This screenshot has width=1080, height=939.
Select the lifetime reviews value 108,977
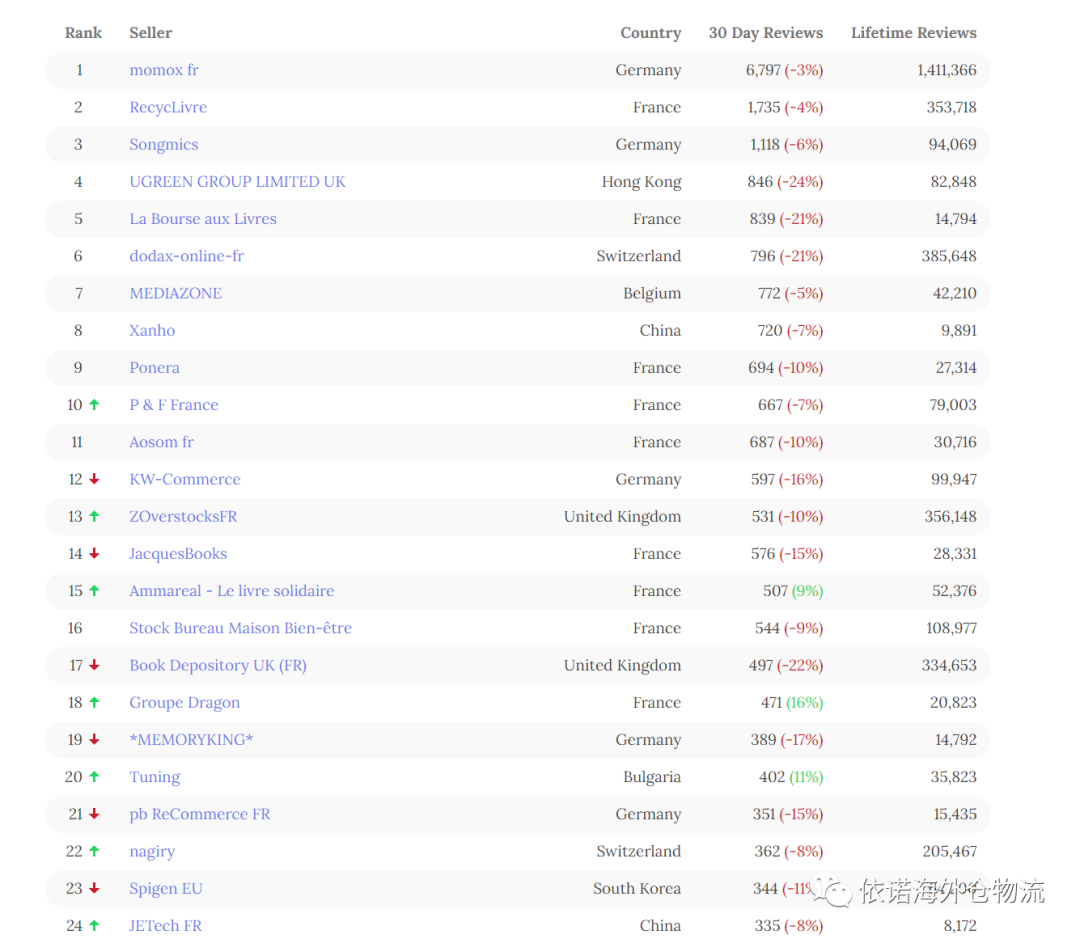click(952, 628)
